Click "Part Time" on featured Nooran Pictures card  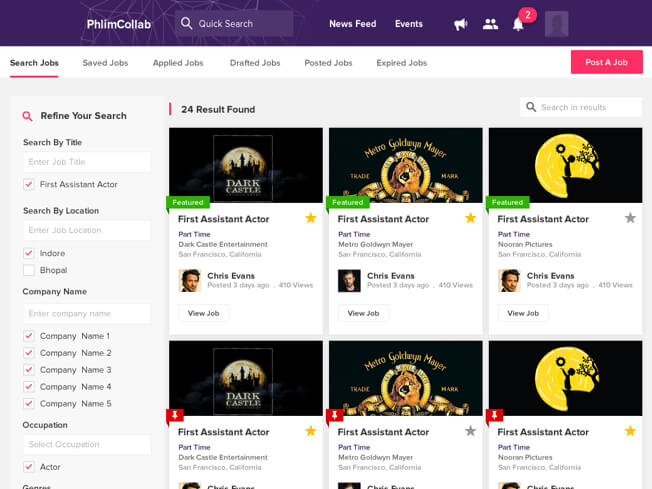[x=514, y=234]
